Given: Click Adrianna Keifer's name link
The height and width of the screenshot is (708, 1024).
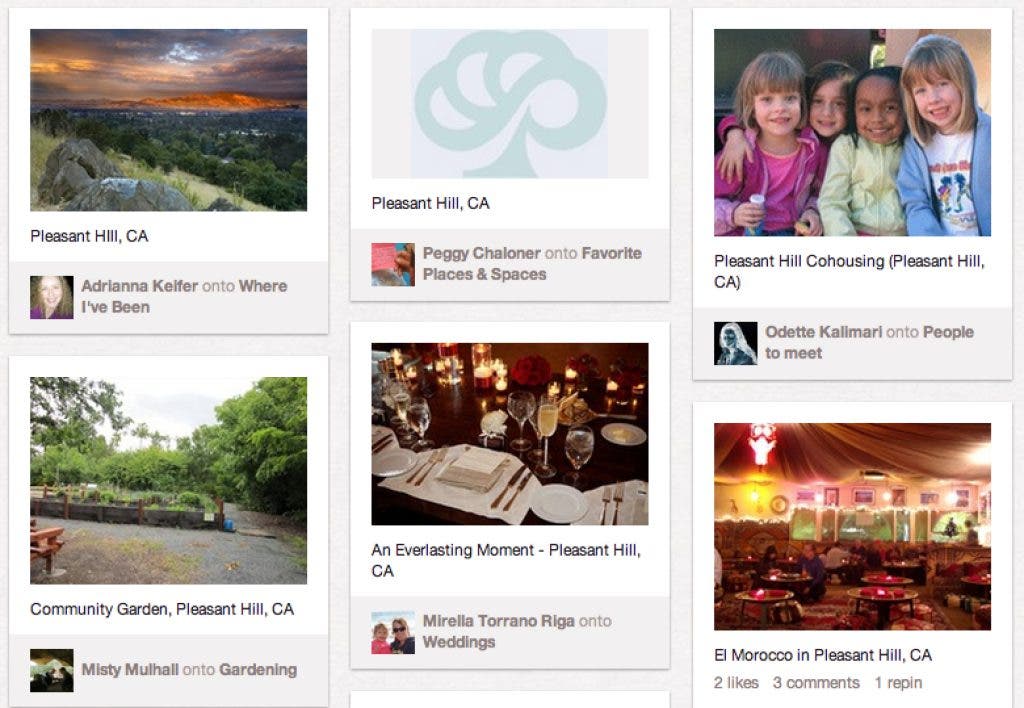Looking at the screenshot, I should pos(139,286).
